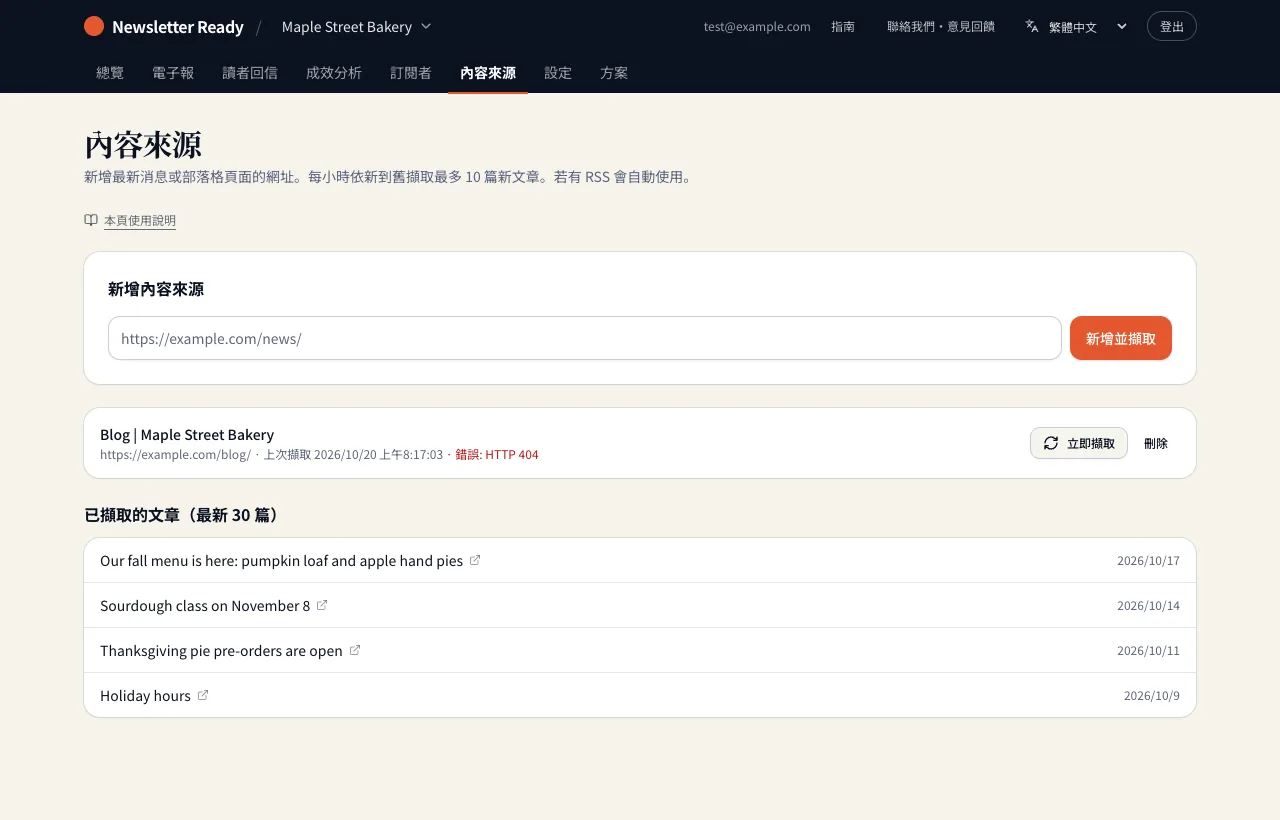Click the date 2026/10/14
1280x820 pixels.
pos(1148,605)
